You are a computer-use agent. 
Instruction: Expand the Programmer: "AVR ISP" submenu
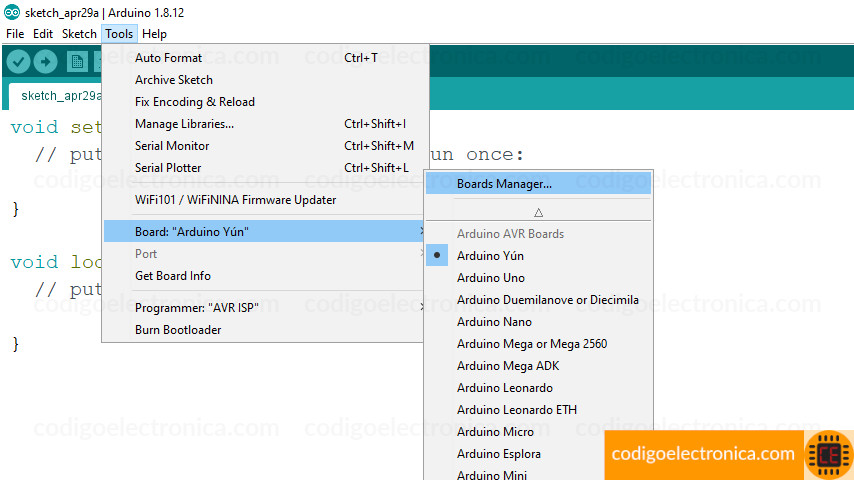pos(263,308)
